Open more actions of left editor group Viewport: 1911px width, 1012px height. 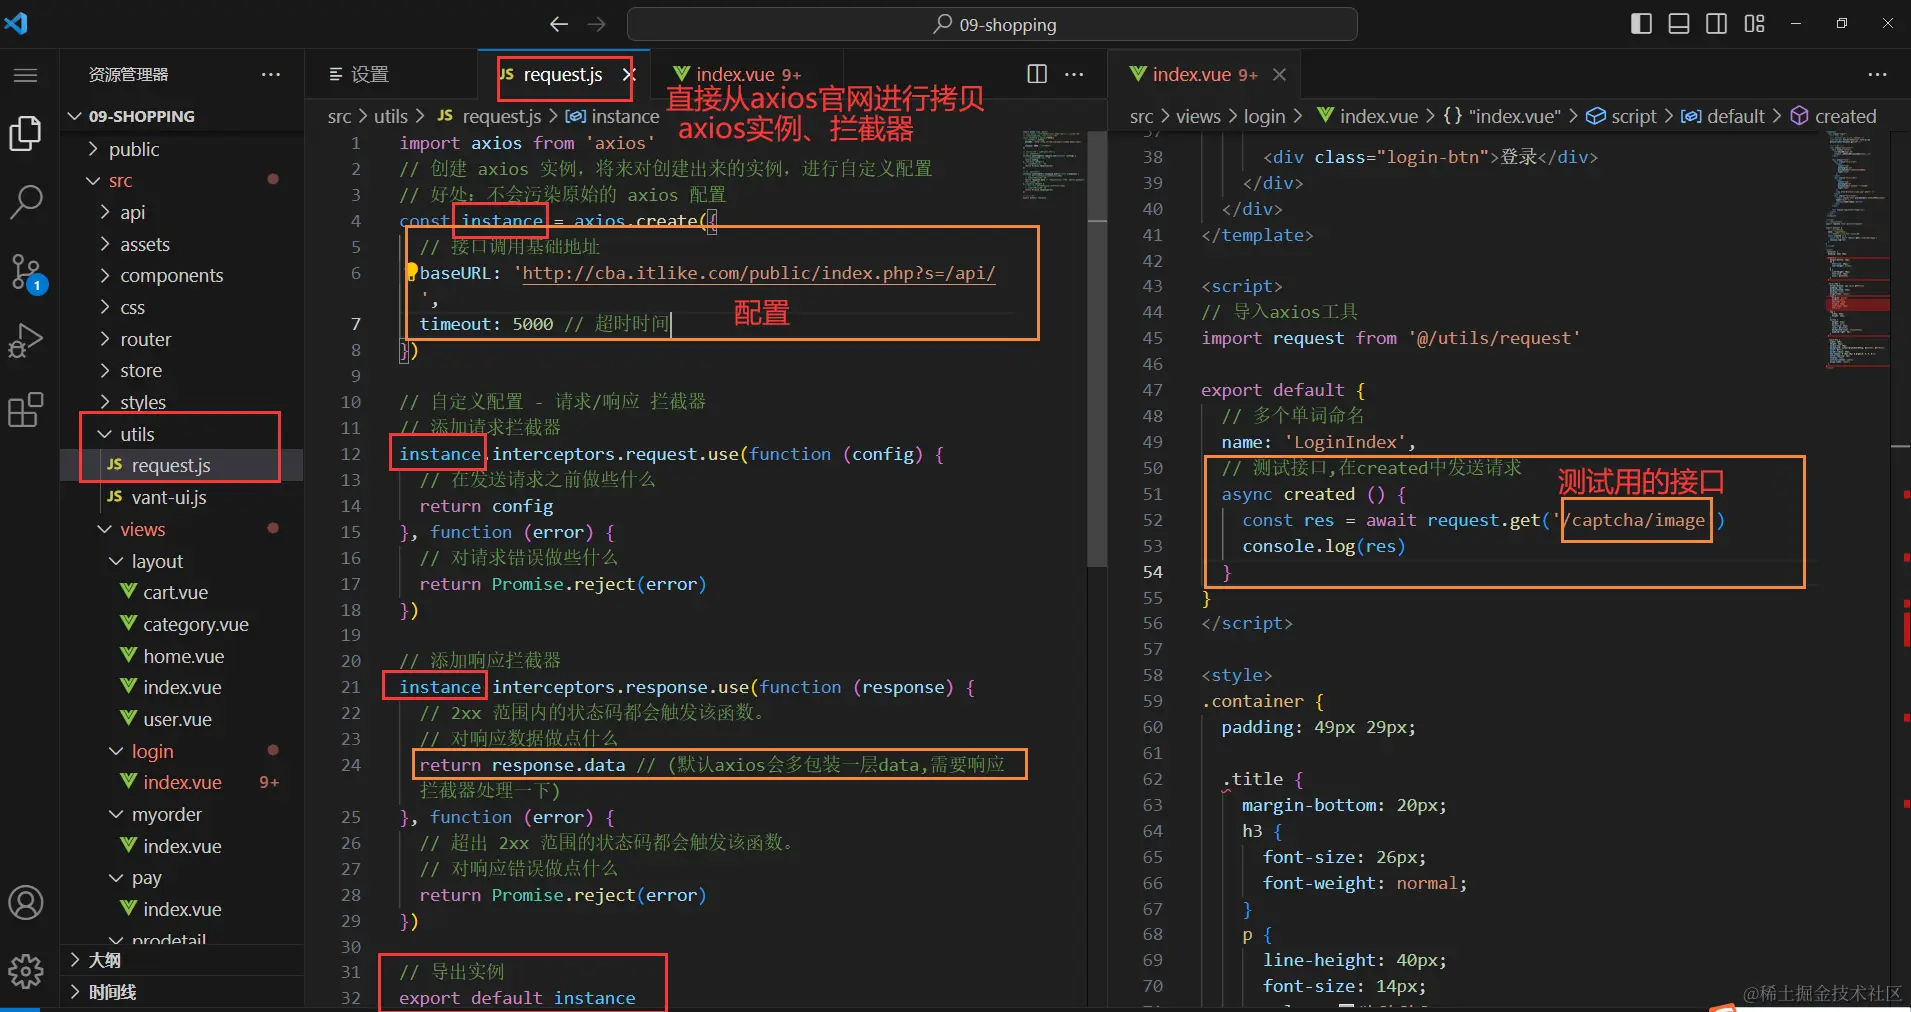1074,74
